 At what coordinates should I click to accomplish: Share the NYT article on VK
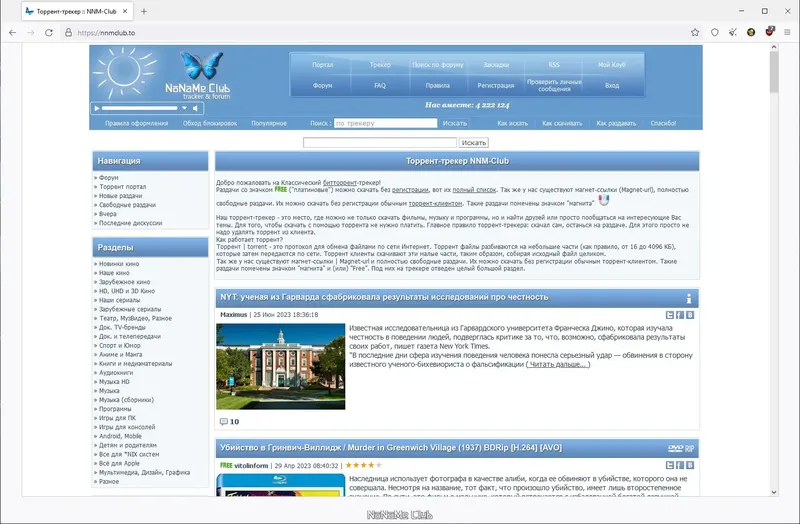tap(690, 315)
